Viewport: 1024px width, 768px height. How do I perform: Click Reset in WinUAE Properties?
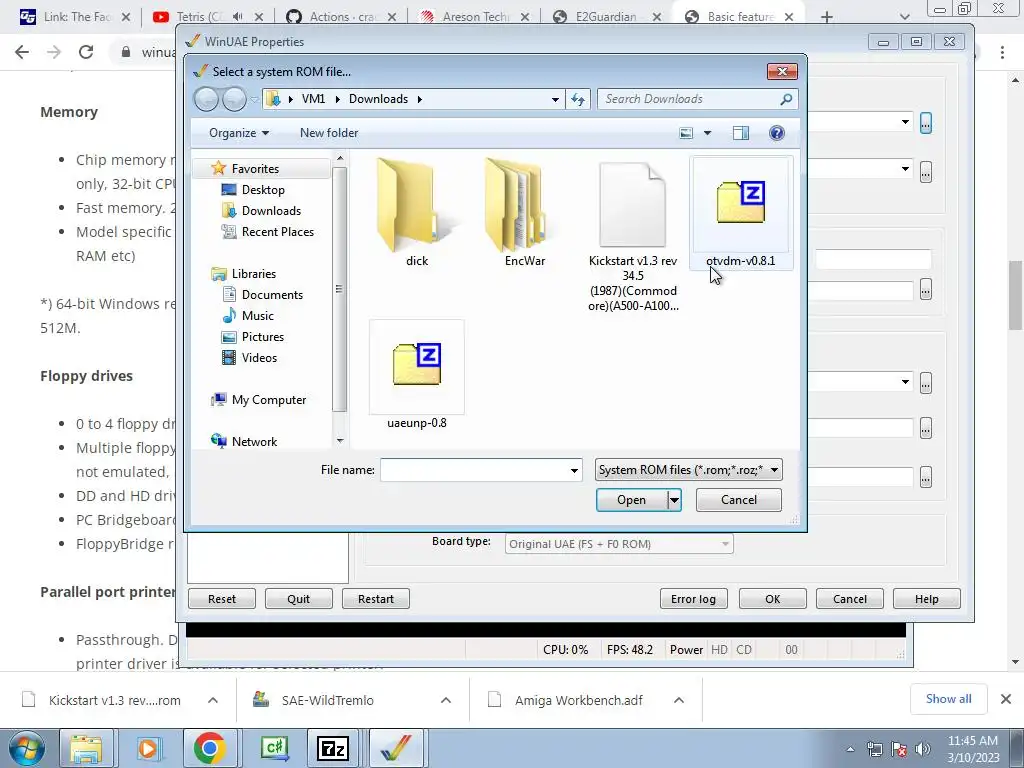(x=222, y=599)
